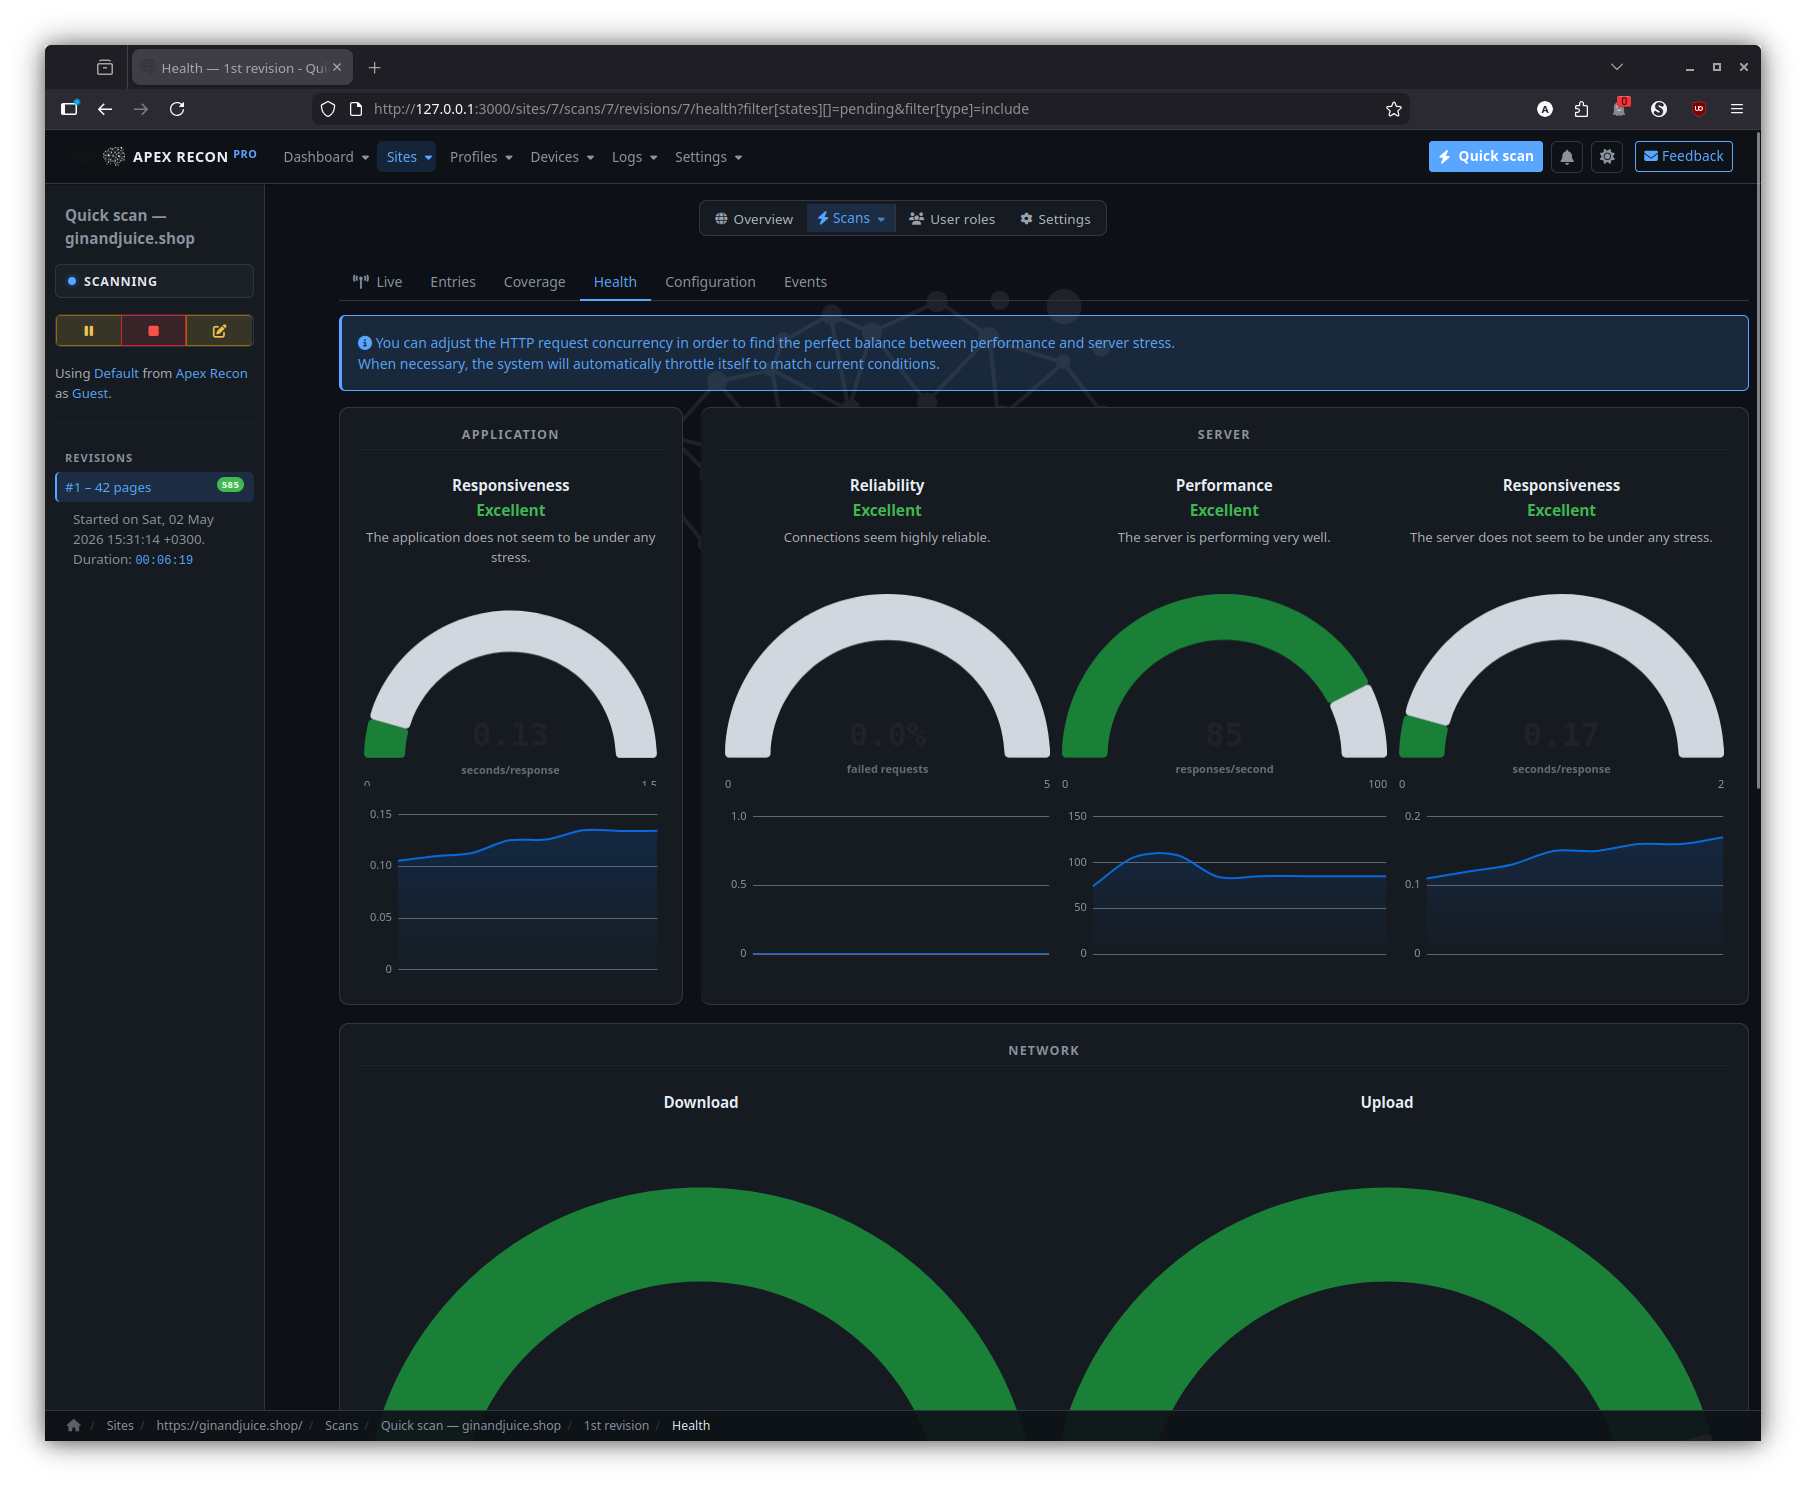Open the account extension icon labeled A
The height and width of the screenshot is (1486, 1806).
1545,109
